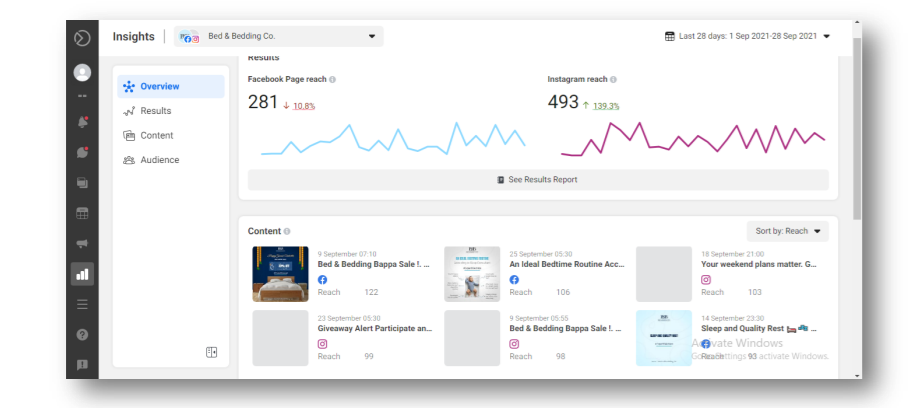Click the Business Suite logo icon
This screenshot has height=408, width=913.
pyautogui.click(x=82, y=39)
